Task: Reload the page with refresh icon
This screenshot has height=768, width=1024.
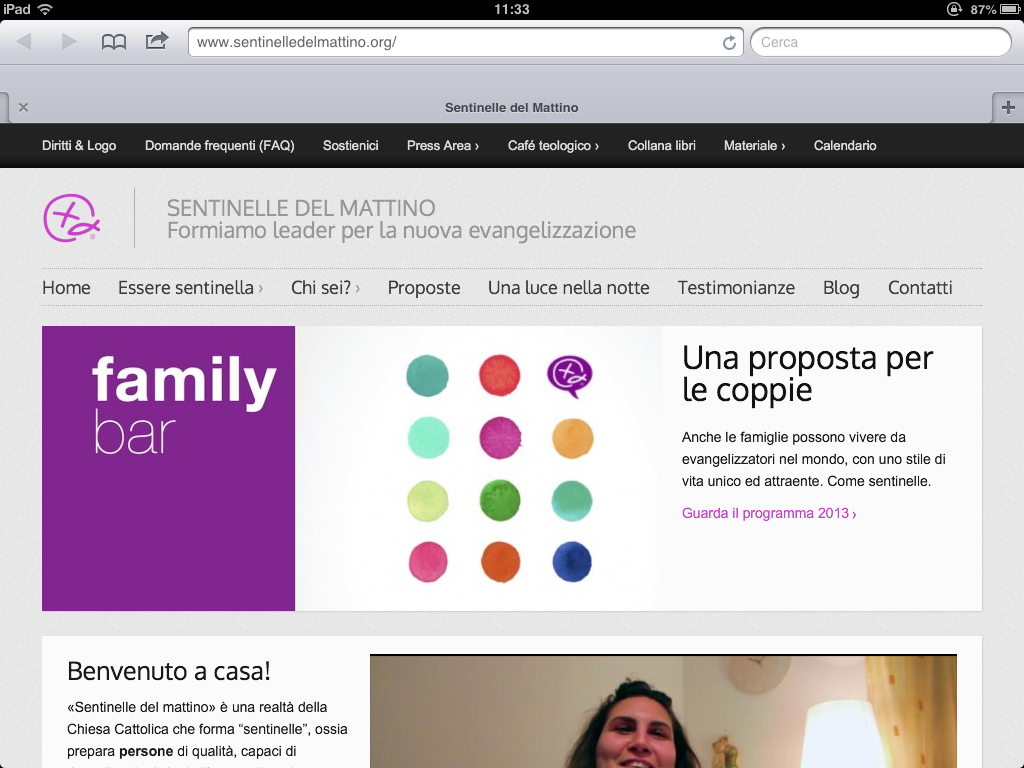Action: [x=729, y=42]
